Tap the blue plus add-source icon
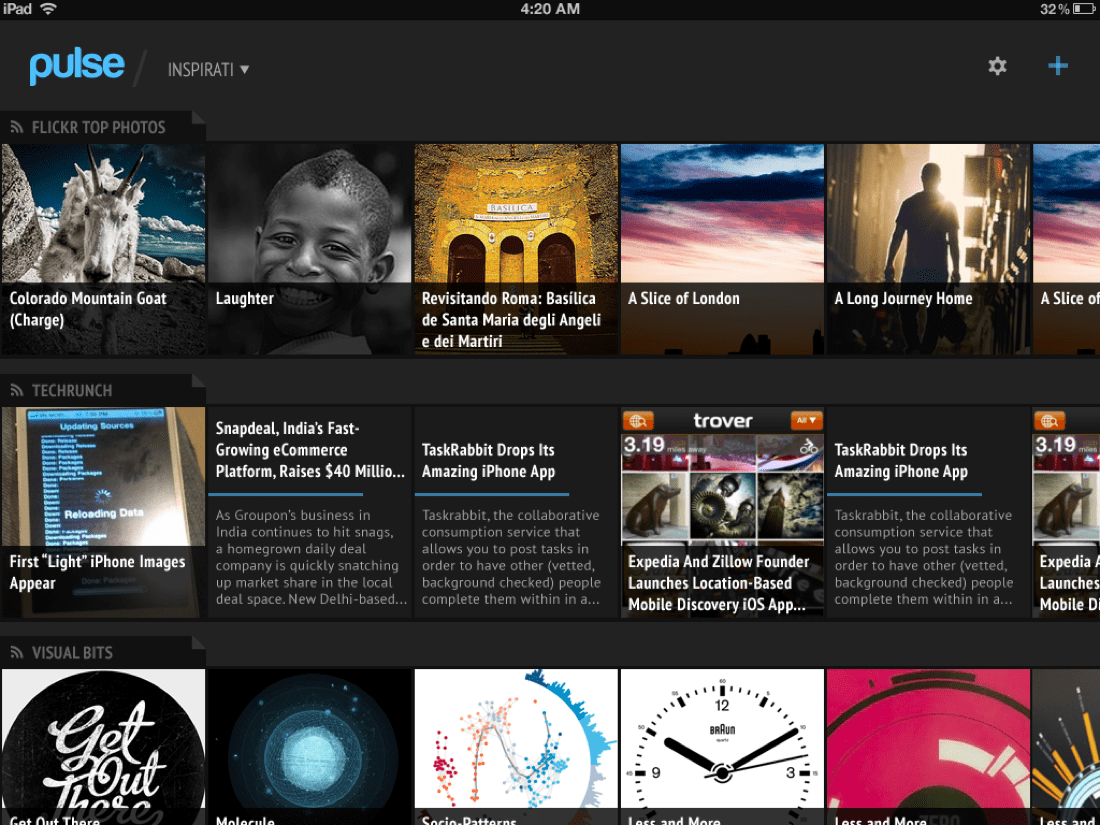 (x=1057, y=66)
